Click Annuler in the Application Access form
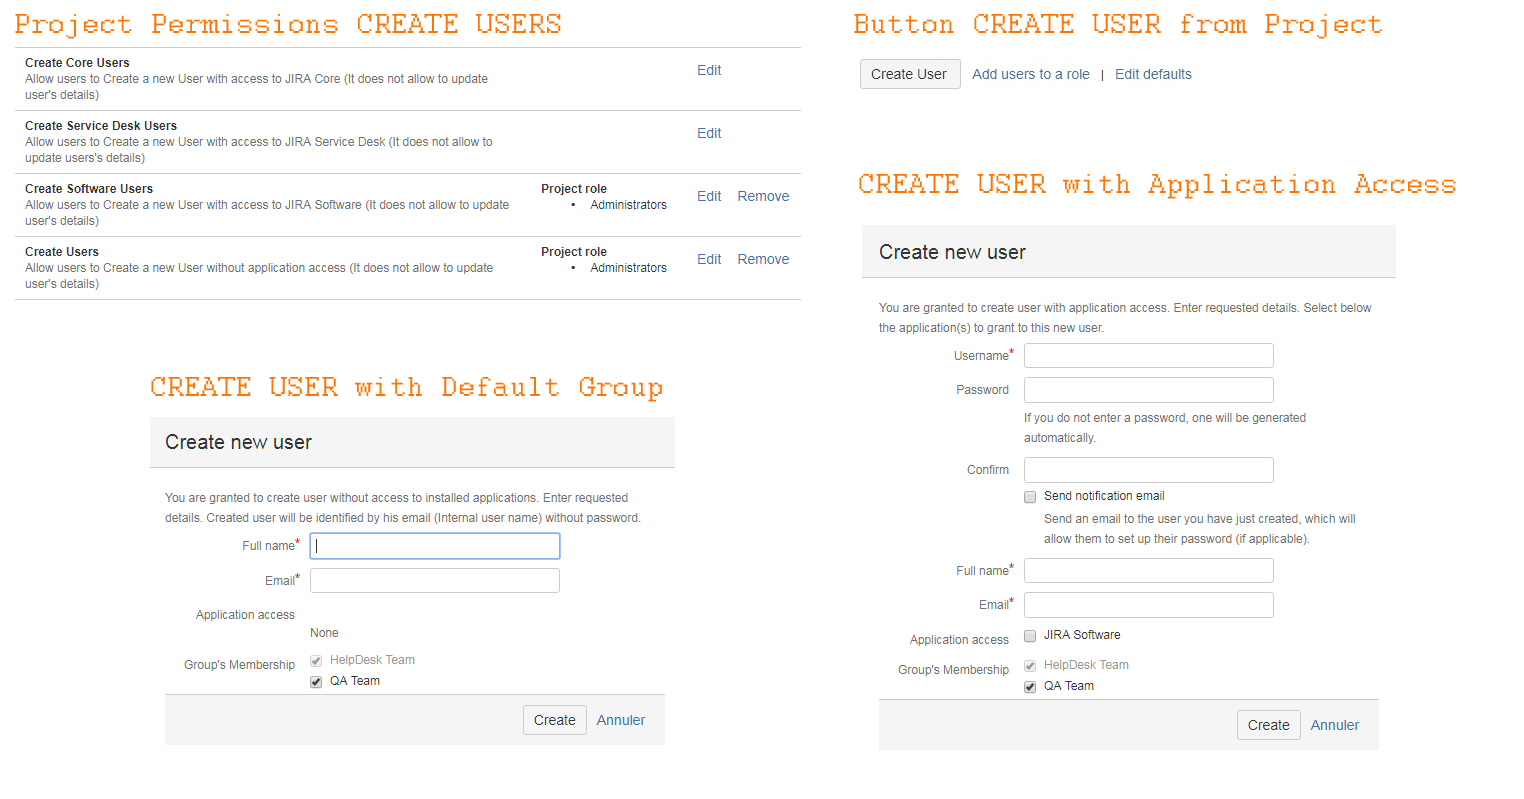The width and height of the screenshot is (1524, 799). pos(1335,725)
